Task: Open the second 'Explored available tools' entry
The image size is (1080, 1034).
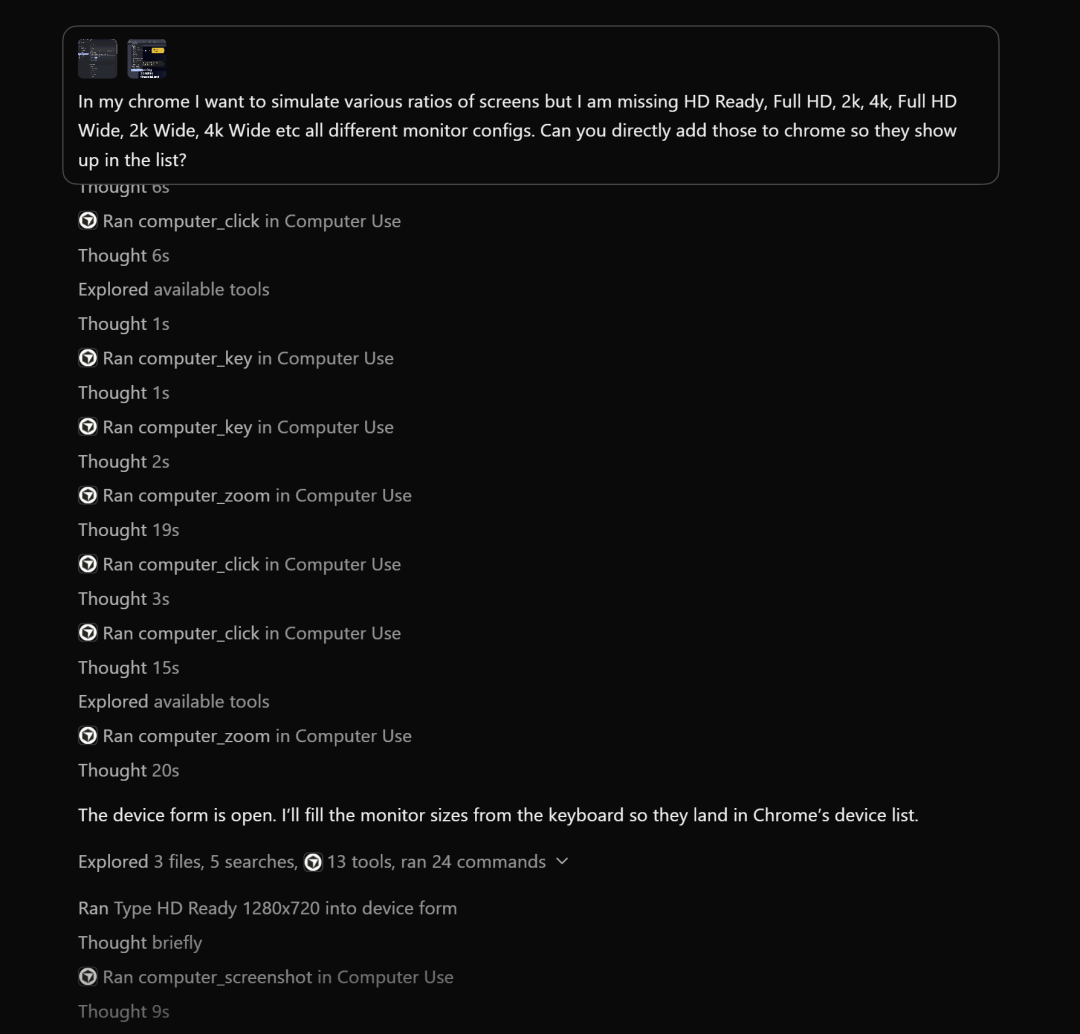Action: click(x=174, y=701)
